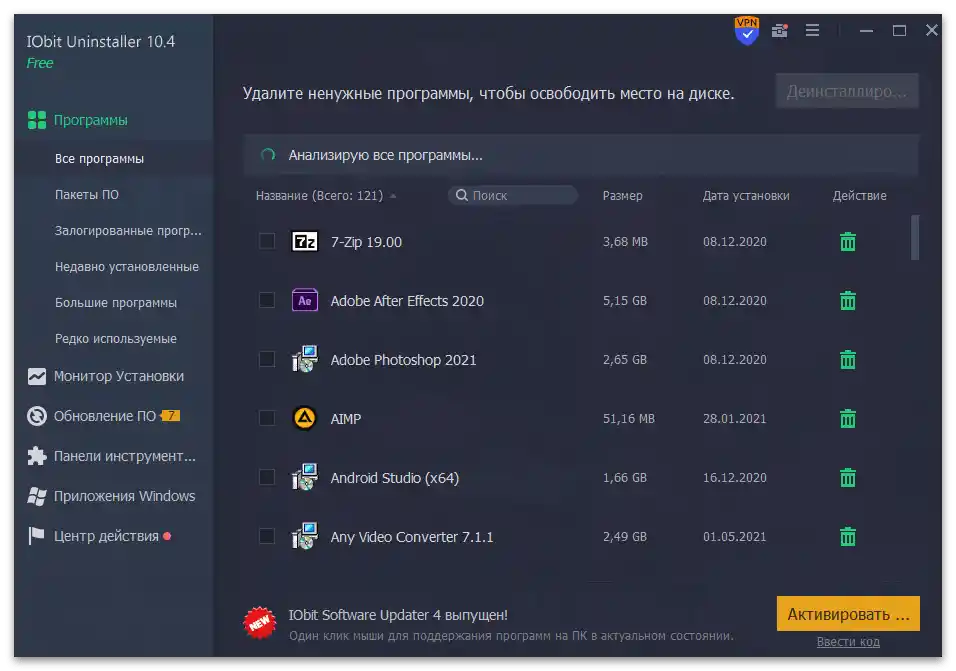Viewport: 956px width, 671px height.
Task: Tick the AIMP checkbox
Action: point(266,418)
